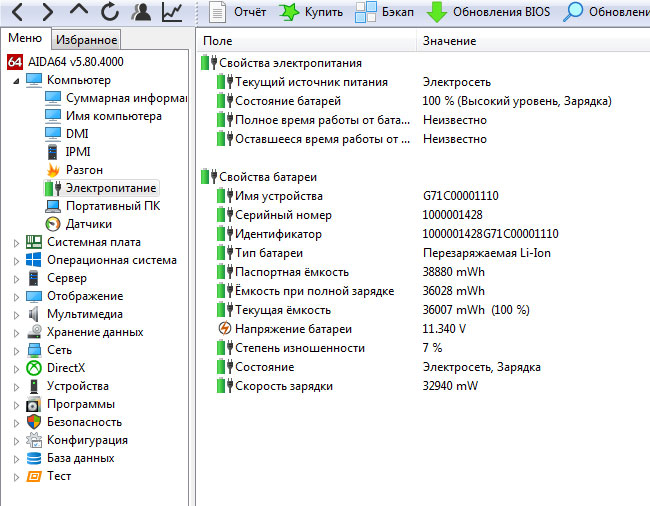This screenshot has width=650, height=506.
Task: Expand the Мультимедиа node
Action: pyautogui.click(x=16, y=315)
